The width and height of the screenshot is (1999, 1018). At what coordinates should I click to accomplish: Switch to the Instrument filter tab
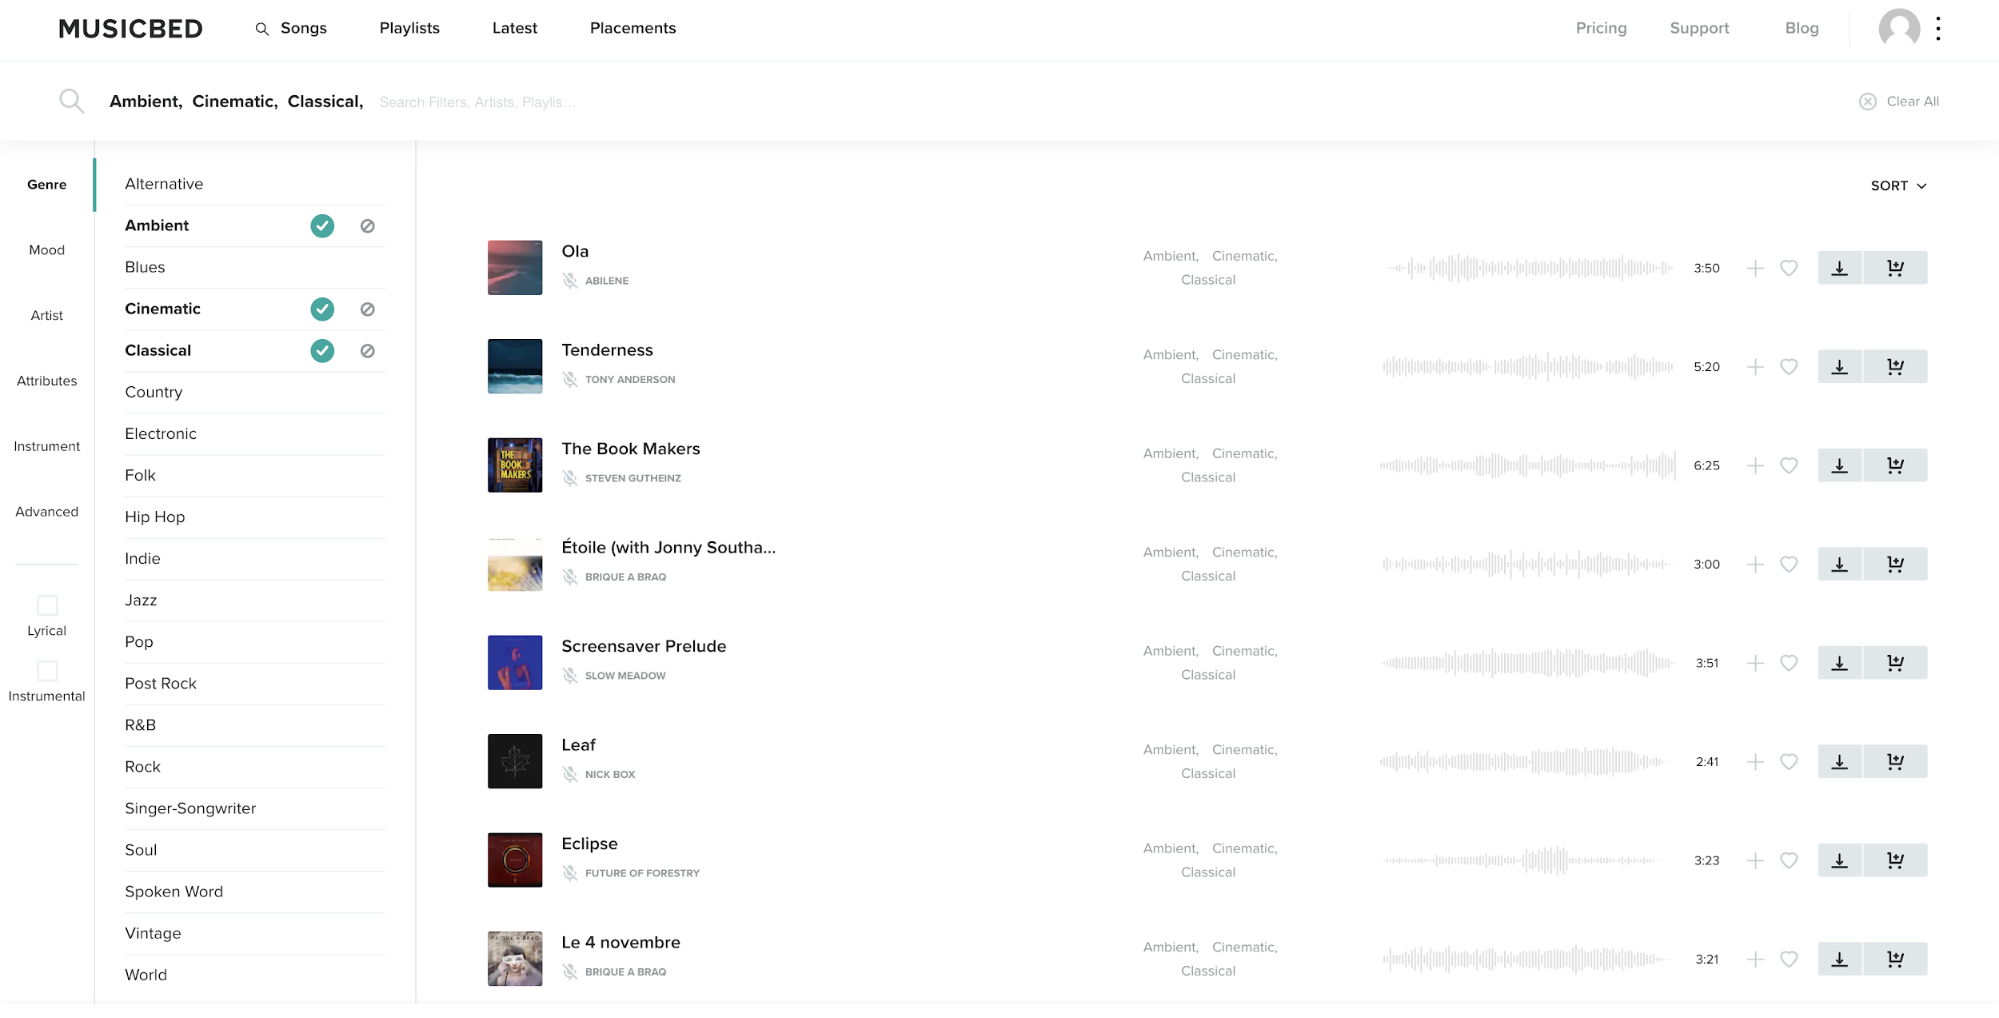[x=47, y=446]
